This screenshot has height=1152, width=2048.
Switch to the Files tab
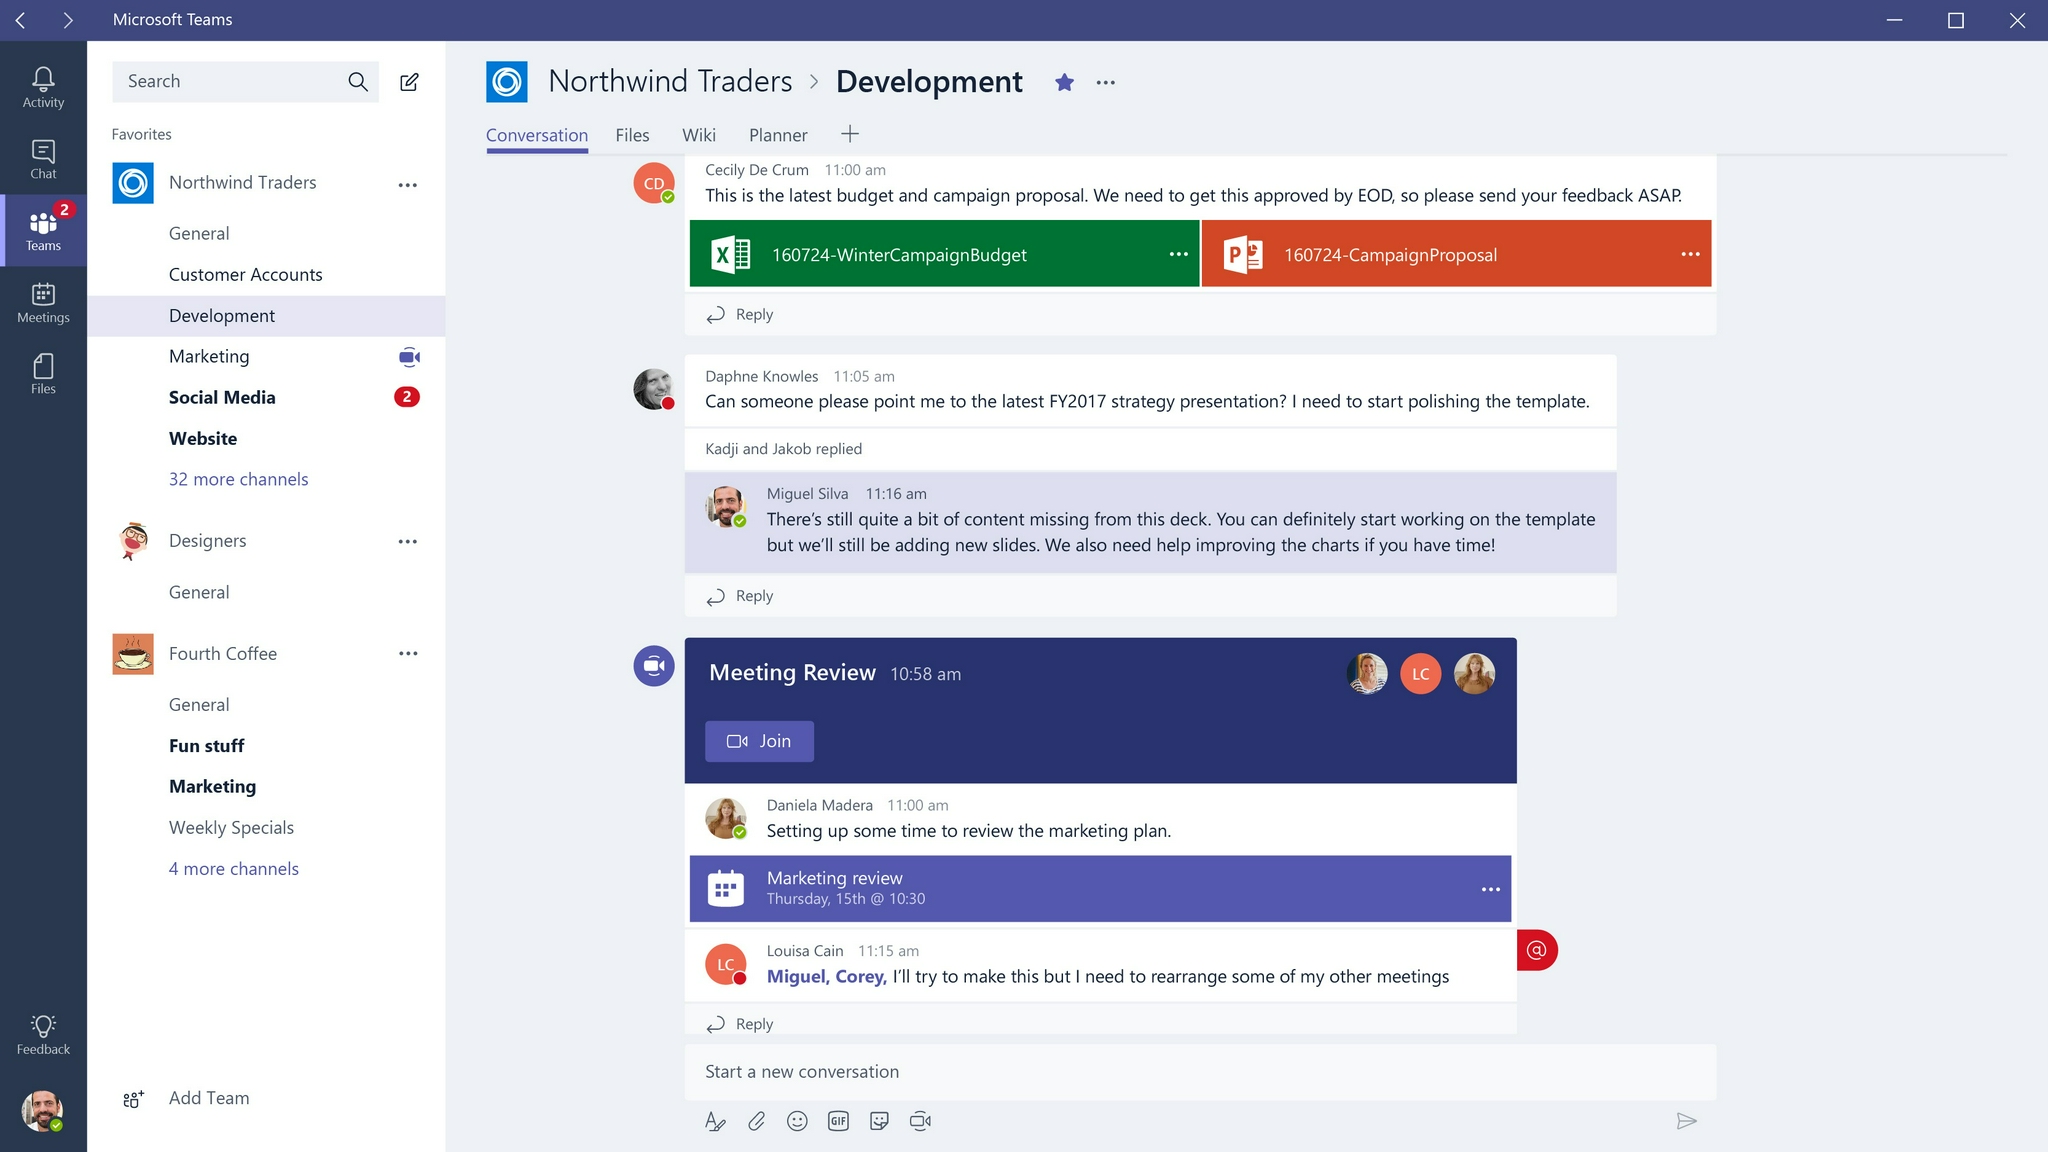click(632, 135)
